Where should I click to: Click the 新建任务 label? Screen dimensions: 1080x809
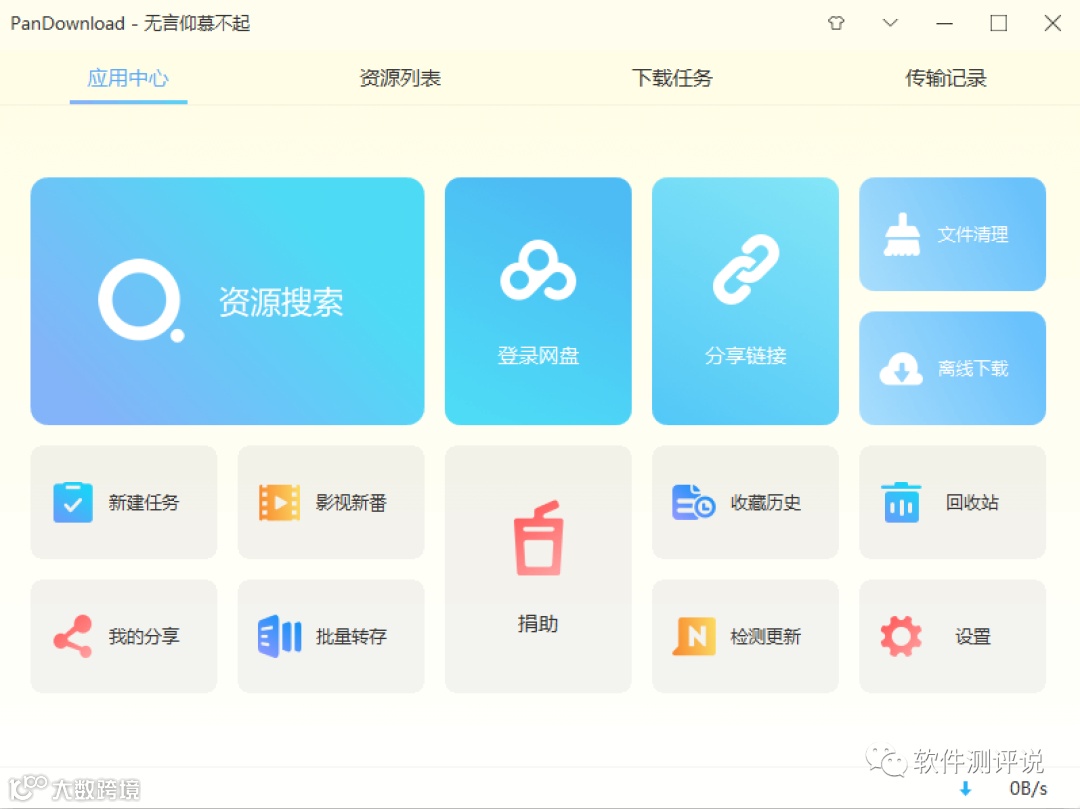click(x=144, y=503)
